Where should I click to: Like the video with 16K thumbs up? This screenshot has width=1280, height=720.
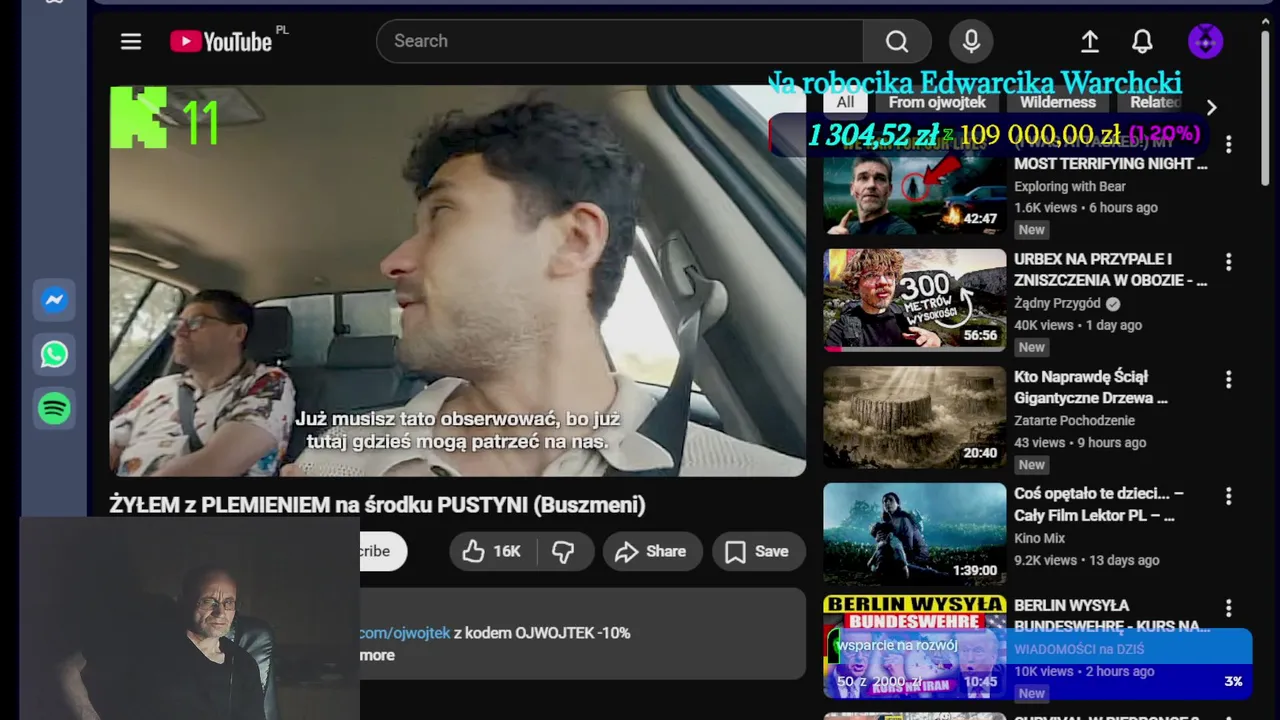coord(492,551)
